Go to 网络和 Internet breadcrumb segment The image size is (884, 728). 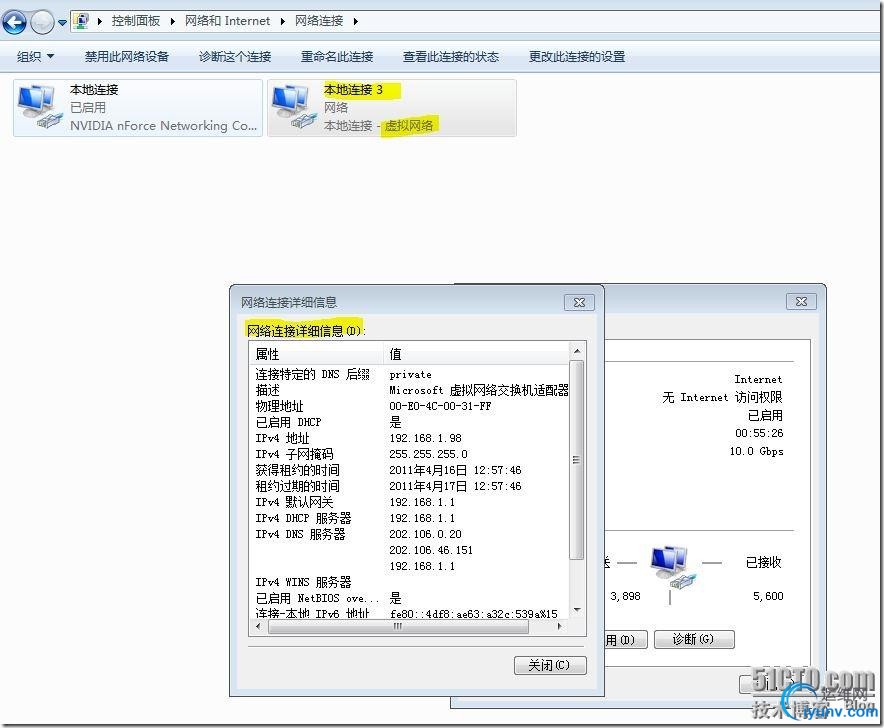click(227, 21)
